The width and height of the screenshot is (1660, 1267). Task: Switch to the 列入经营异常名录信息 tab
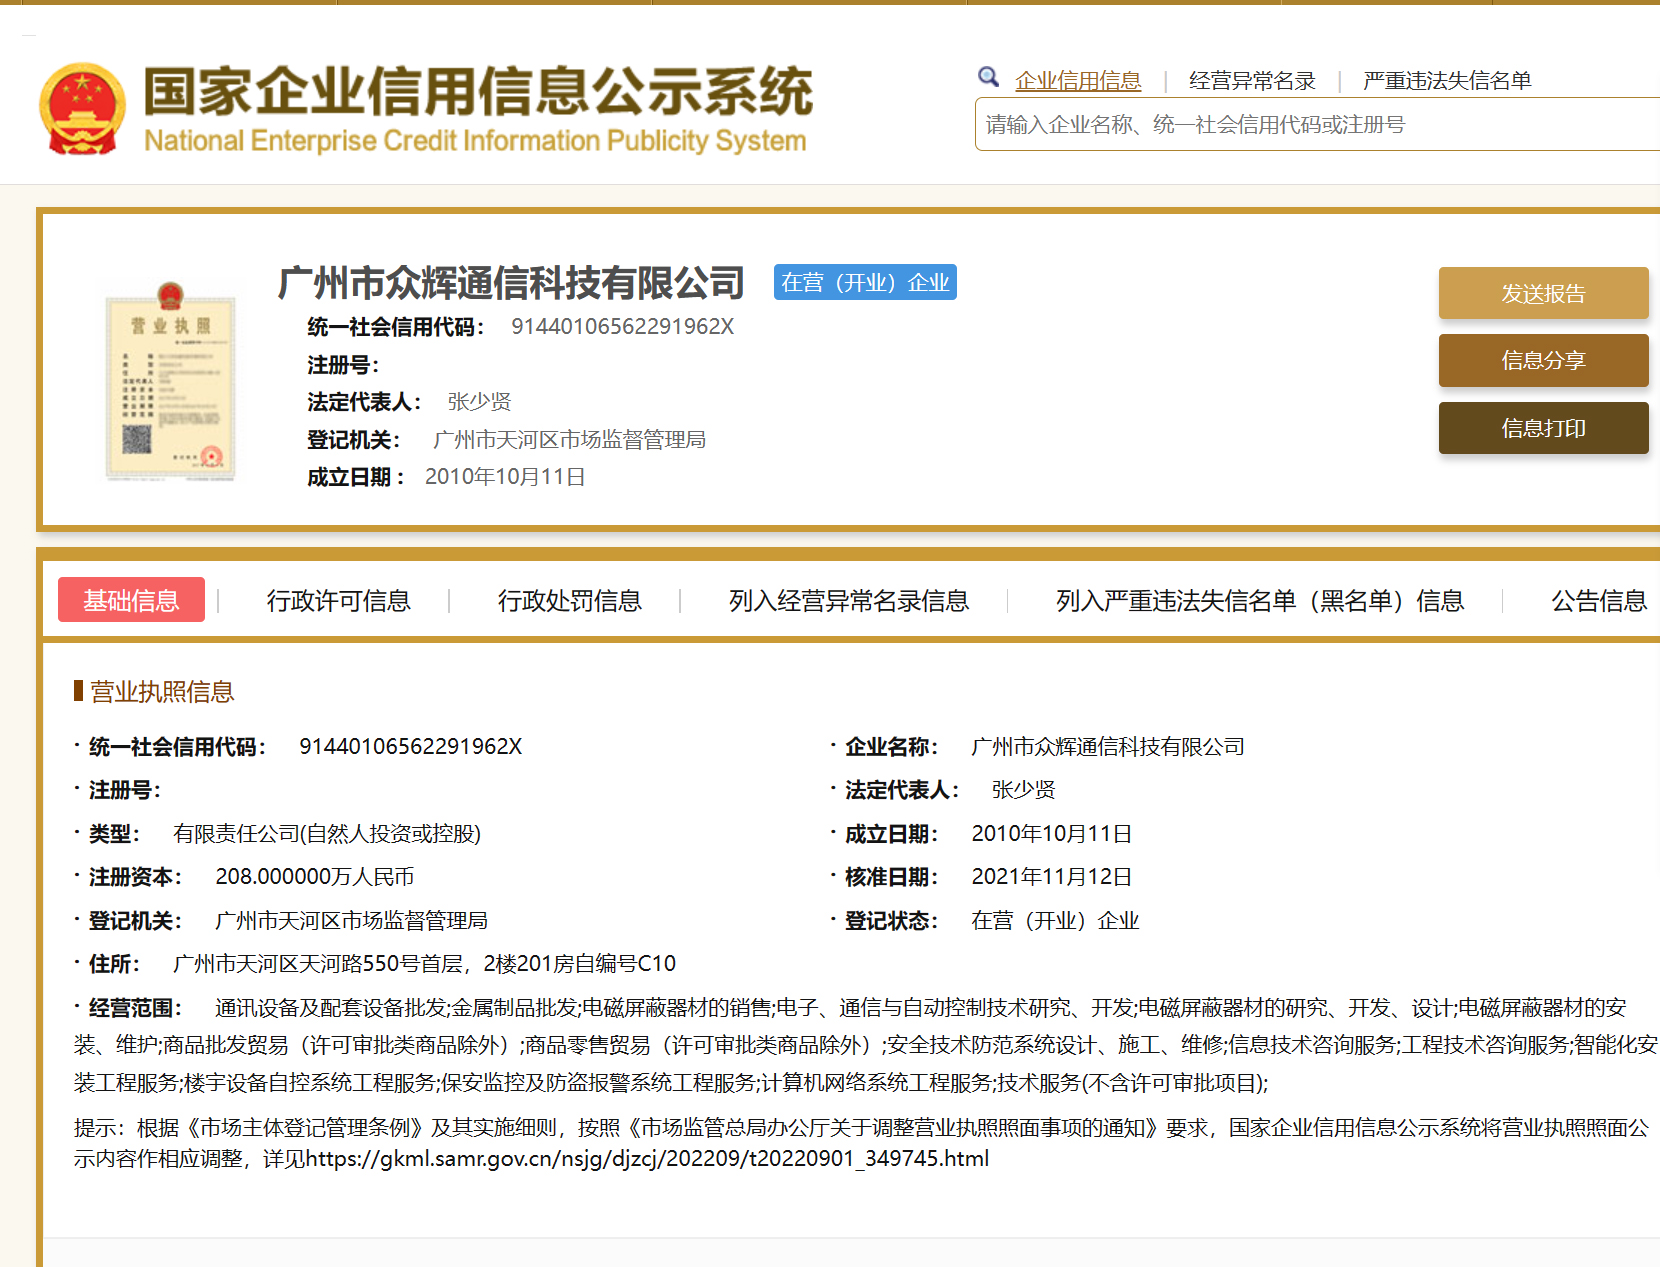click(x=848, y=601)
